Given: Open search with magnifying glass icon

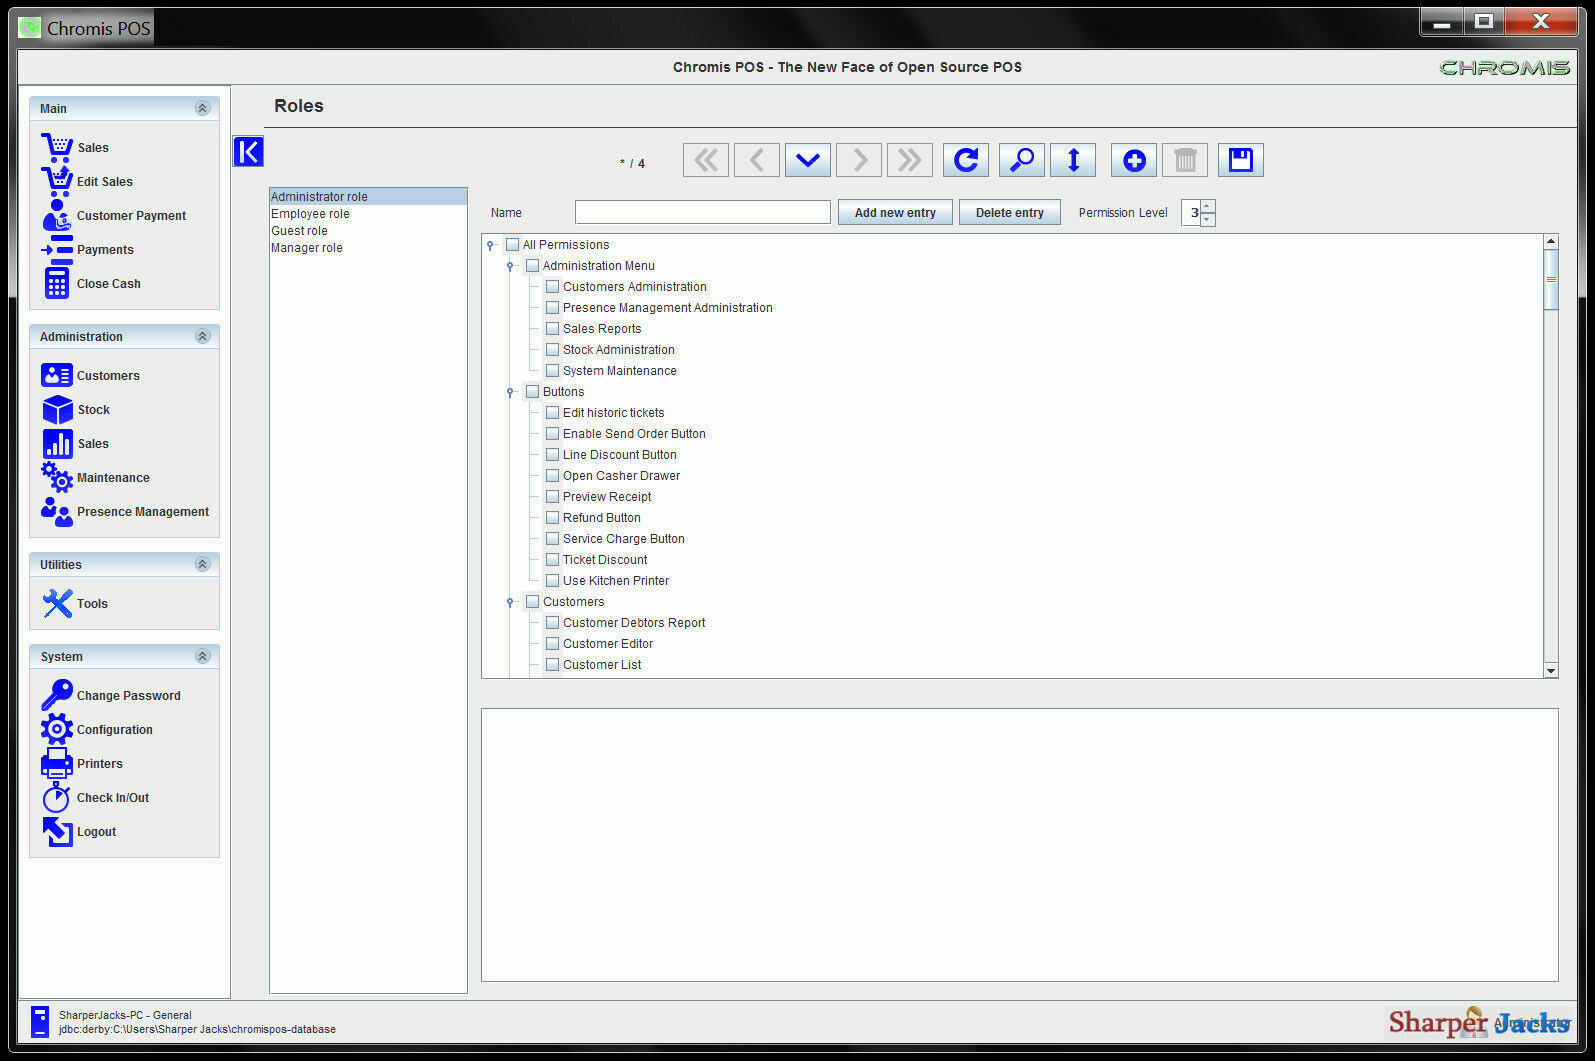Looking at the screenshot, I should coord(1022,160).
